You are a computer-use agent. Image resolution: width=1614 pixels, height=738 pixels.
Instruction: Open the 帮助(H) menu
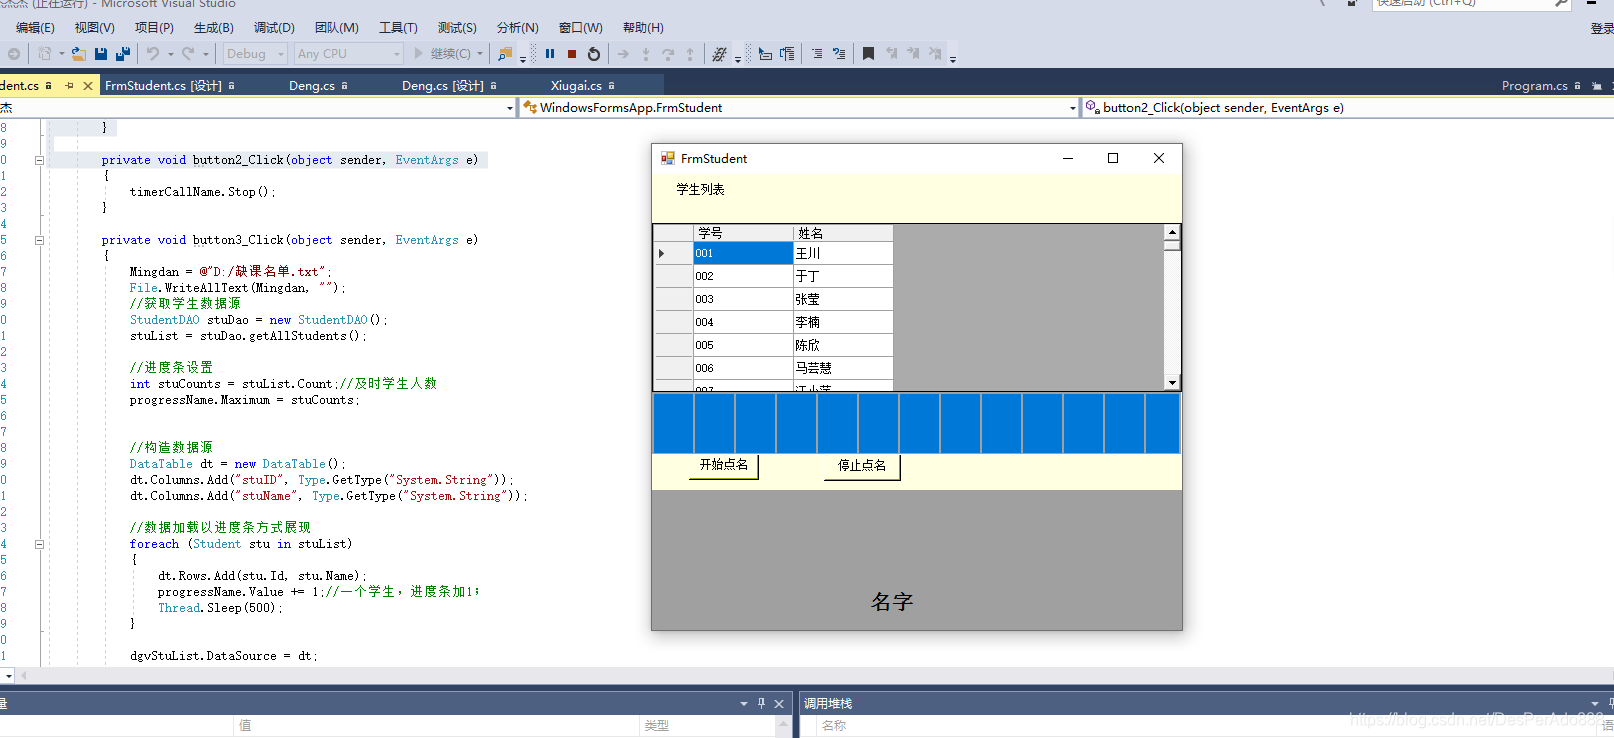[643, 28]
